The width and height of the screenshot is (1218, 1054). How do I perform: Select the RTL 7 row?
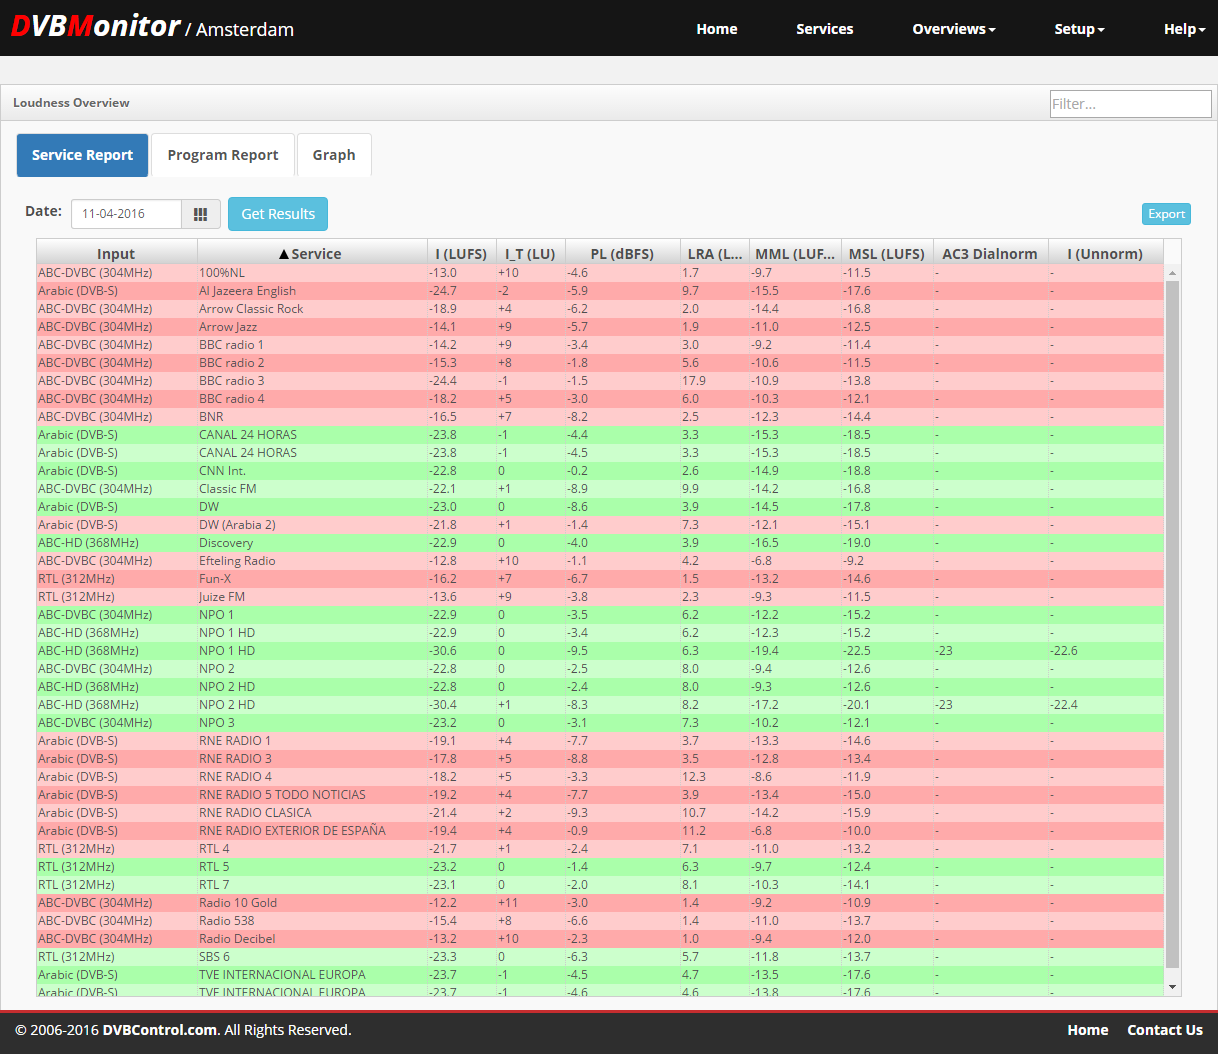600,885
